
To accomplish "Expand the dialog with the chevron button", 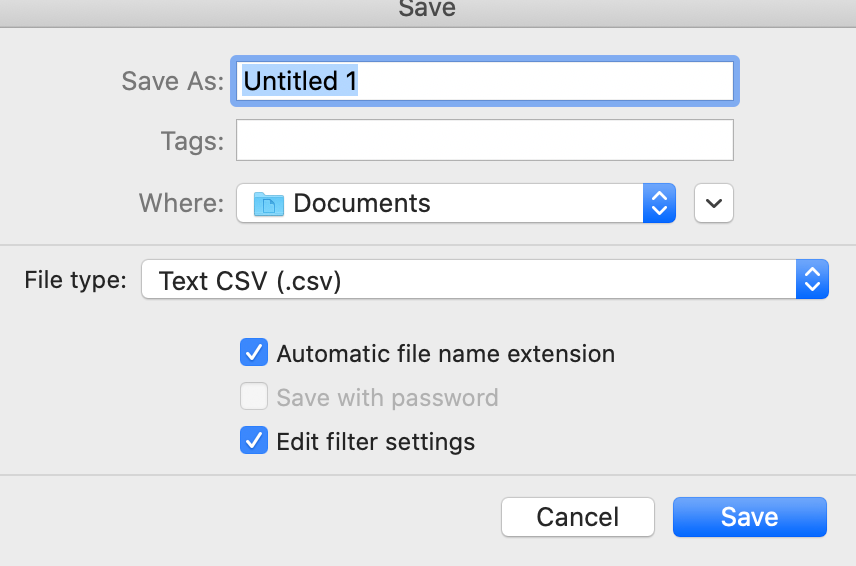I will pos(712,203).
